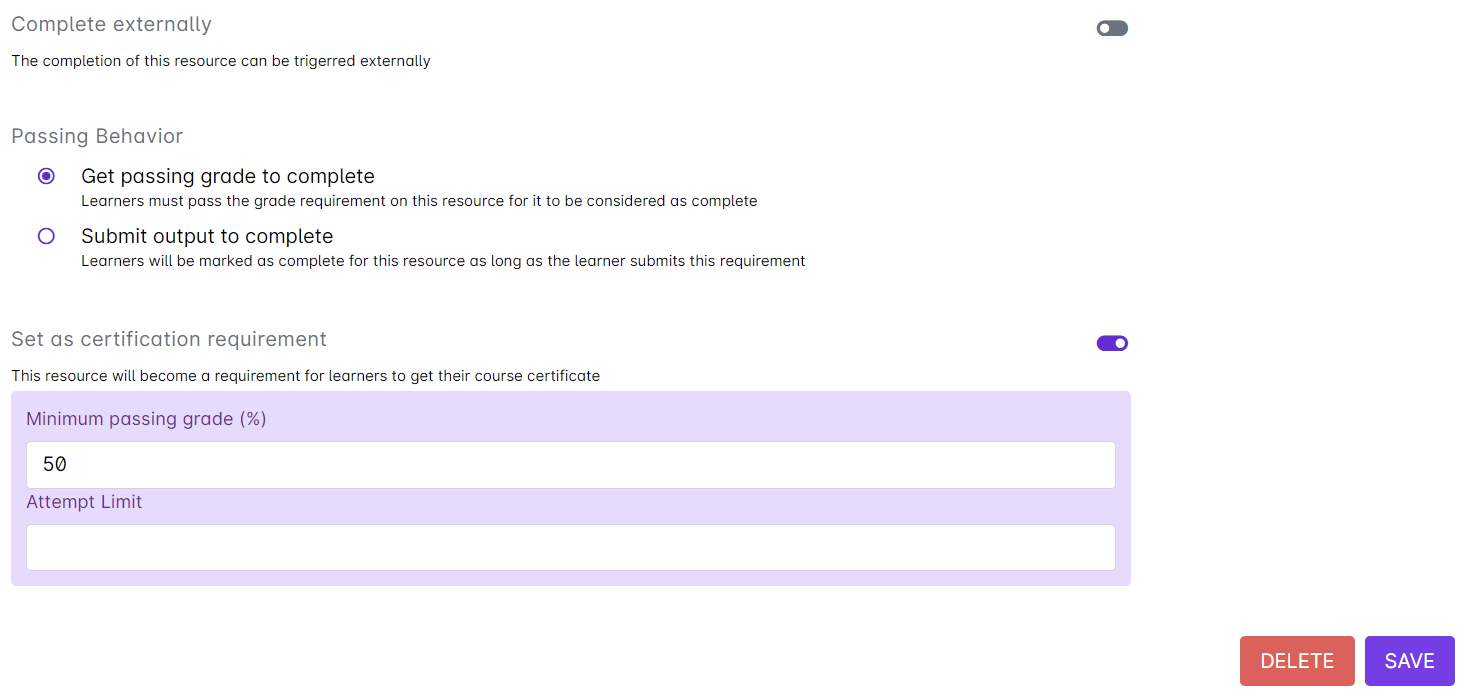Click "Learners must pass the grade requirement" description
Screen dimensions: 1467x700
[419, 201]
